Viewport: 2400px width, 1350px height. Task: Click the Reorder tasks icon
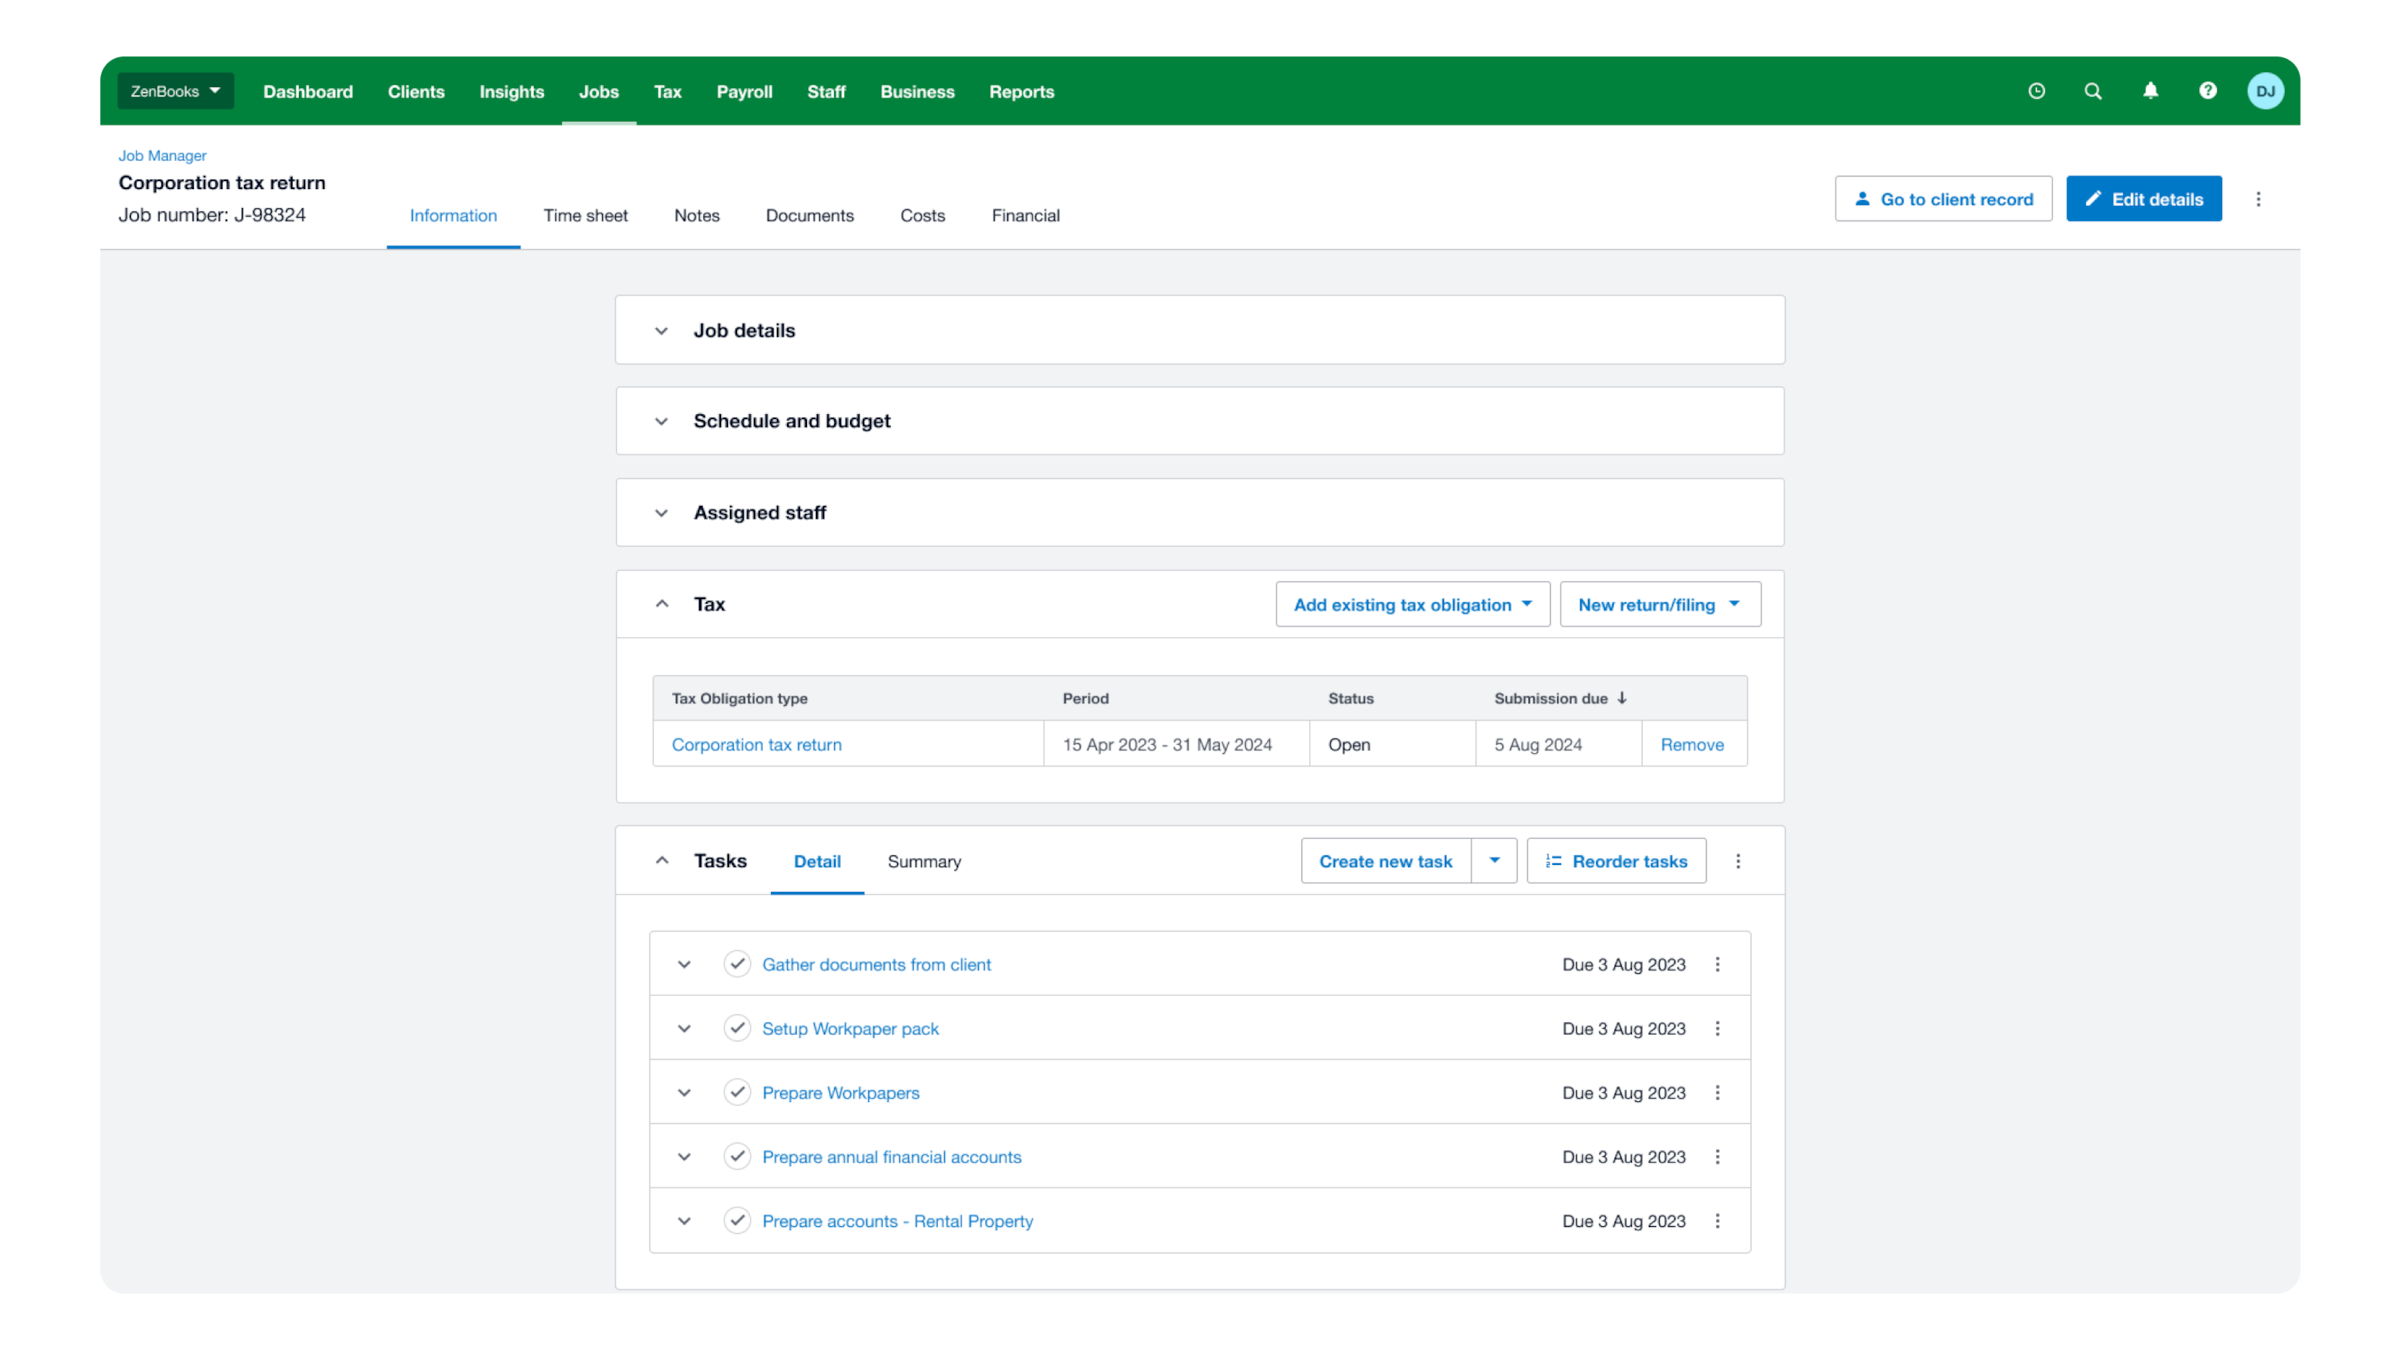(1553, 860)
